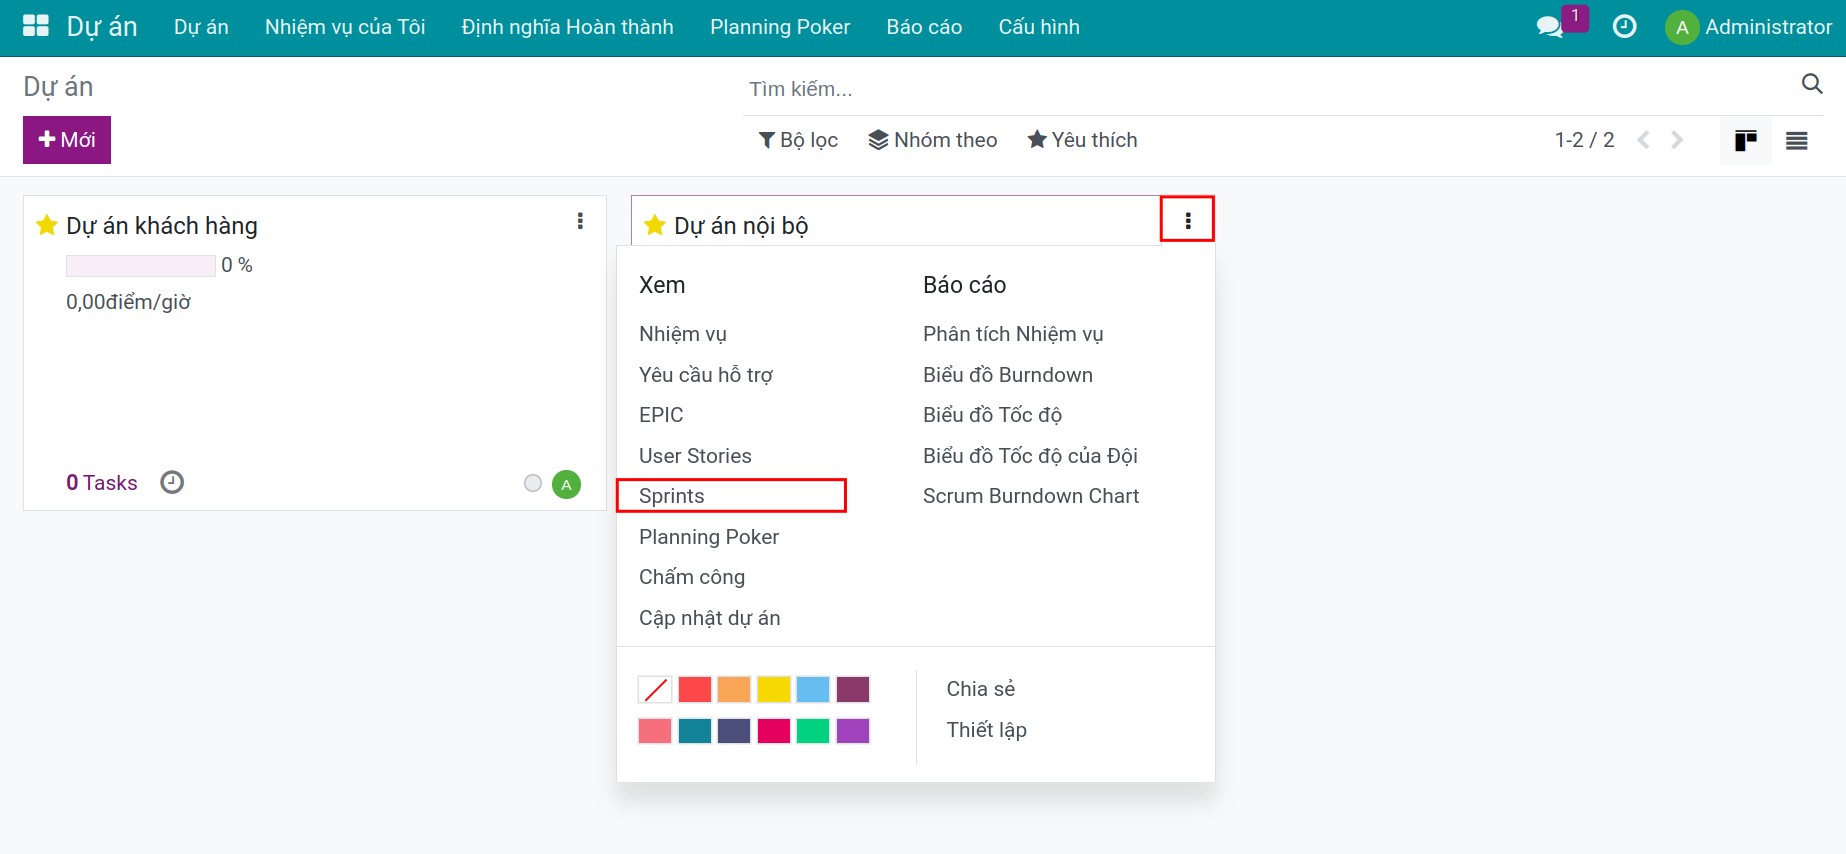Pick the yellow color swatch

click(x=774, y=690)
